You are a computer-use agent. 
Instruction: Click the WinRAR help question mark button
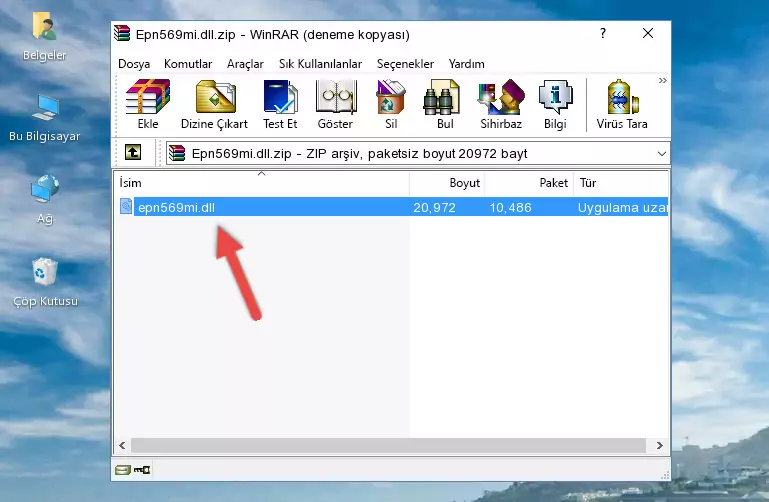pyautogui.click(x=603, y=33)
